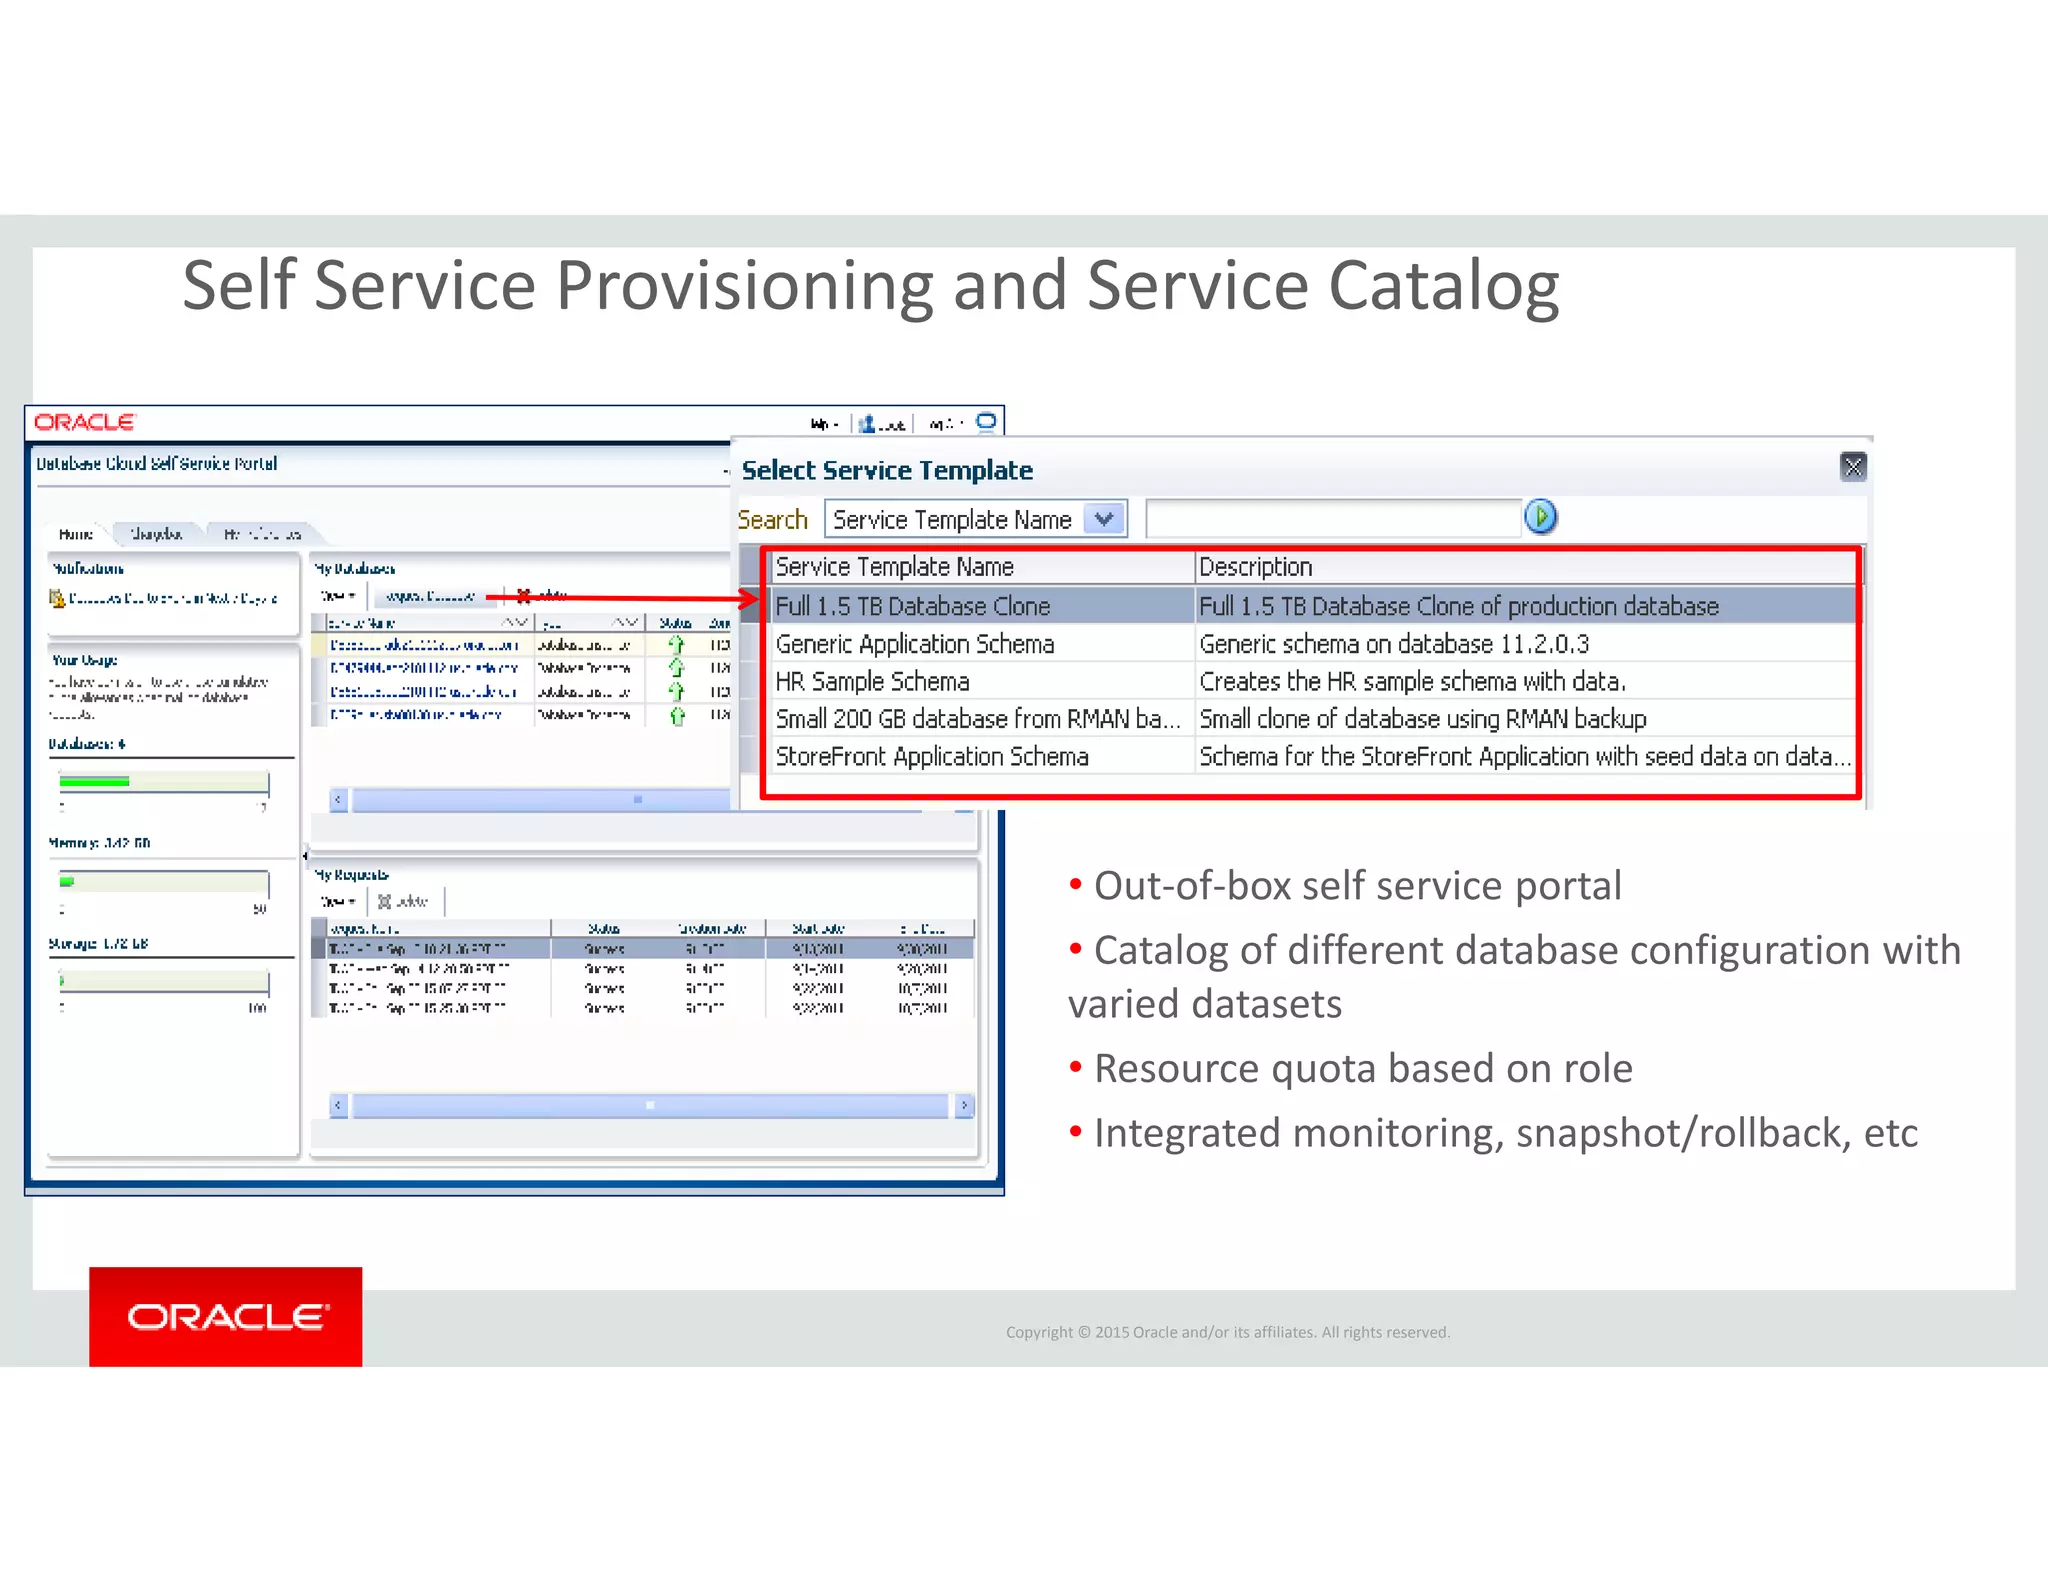Click left scroll arrow in My Databases table
The image size is (2048, 1582).
[339, 799]
